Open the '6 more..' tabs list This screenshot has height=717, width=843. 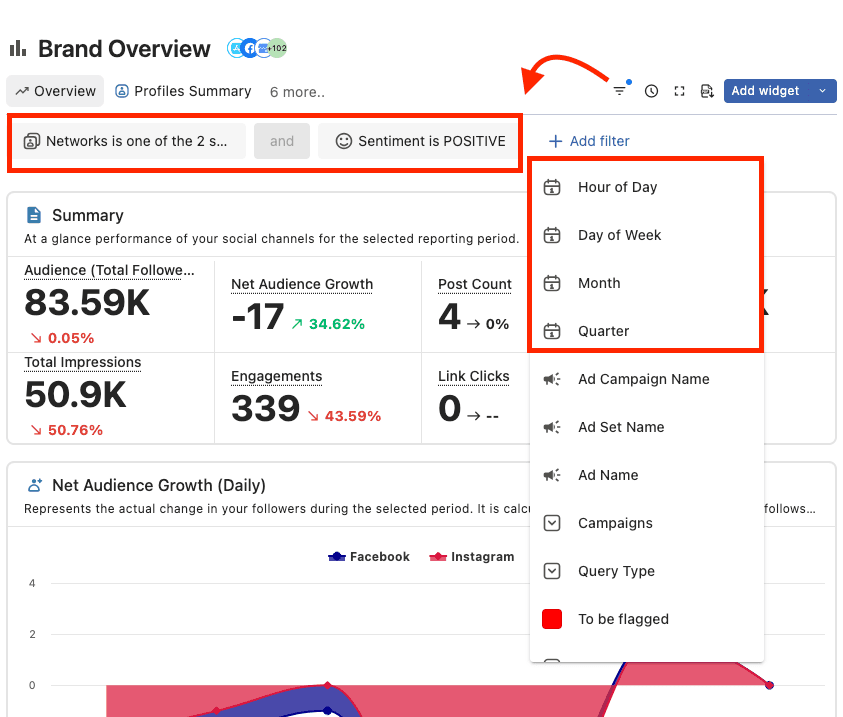pos(297,92)
